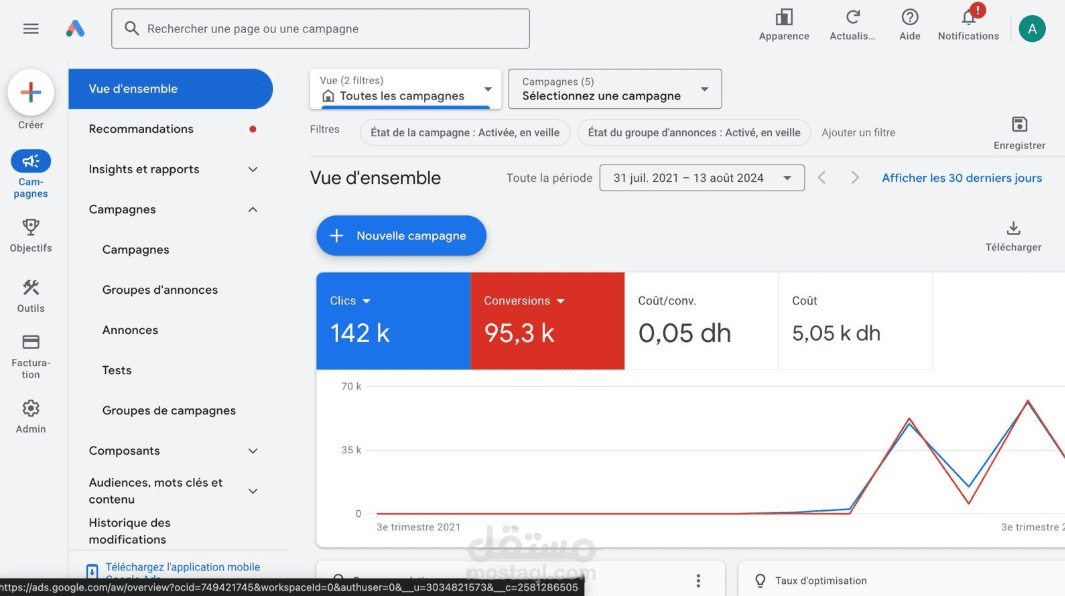1065x596 pixels.
Task: Click the mobile app download icon
Action: pyautogui.click(x=92, y=571)
